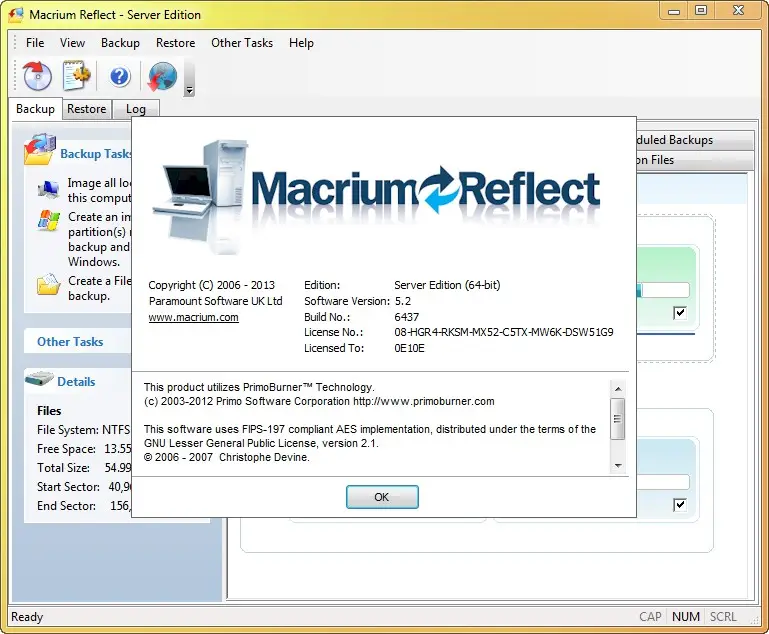769x634 pixels.
Task: Open the Restore menu
Action: coord(176,43)
